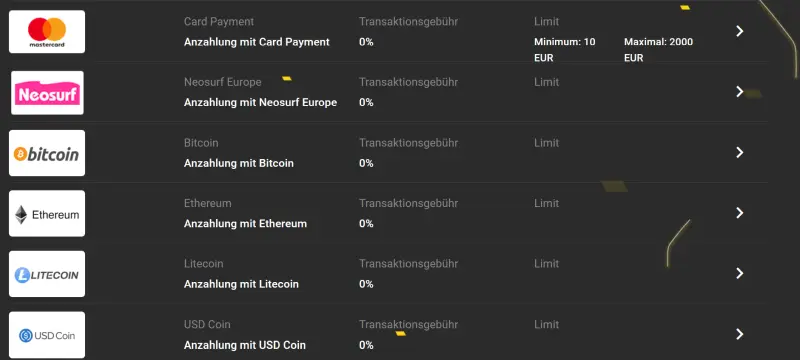800x360 pixels.
Task: Click 'Anzahlung mit Card Payment' text
Action: [257, 42]
